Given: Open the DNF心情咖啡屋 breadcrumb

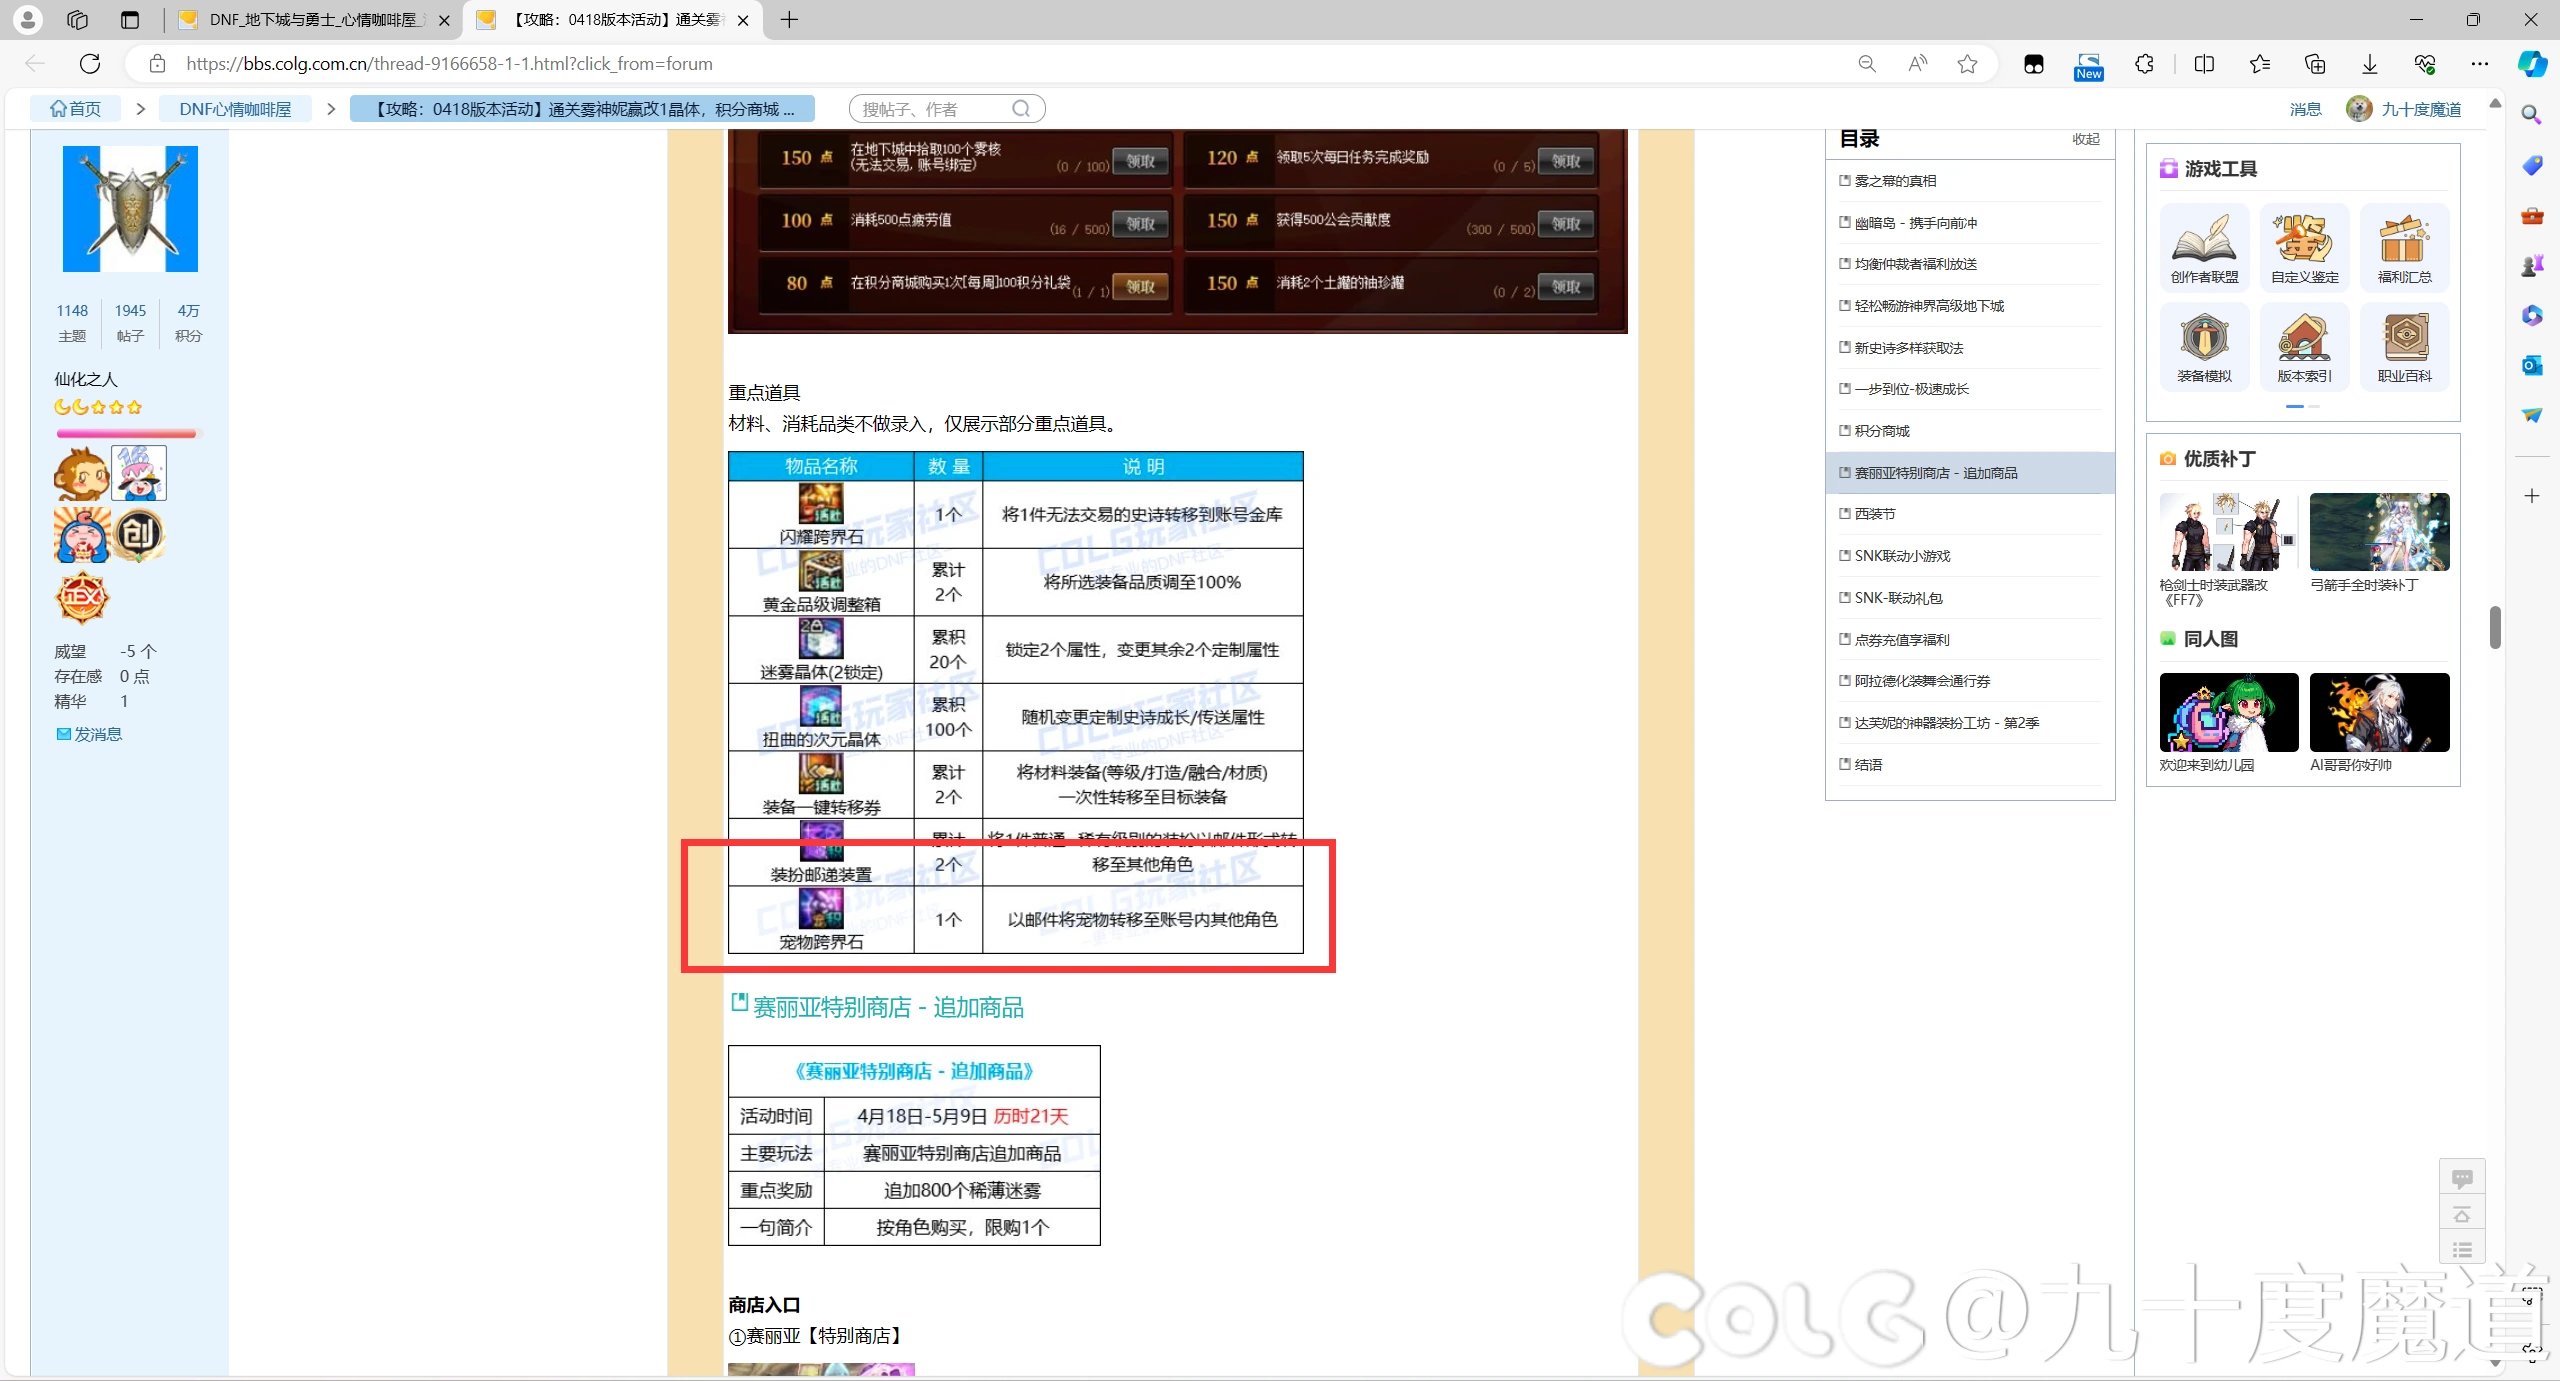Looking at the screenshot, I should coord(235,109).
